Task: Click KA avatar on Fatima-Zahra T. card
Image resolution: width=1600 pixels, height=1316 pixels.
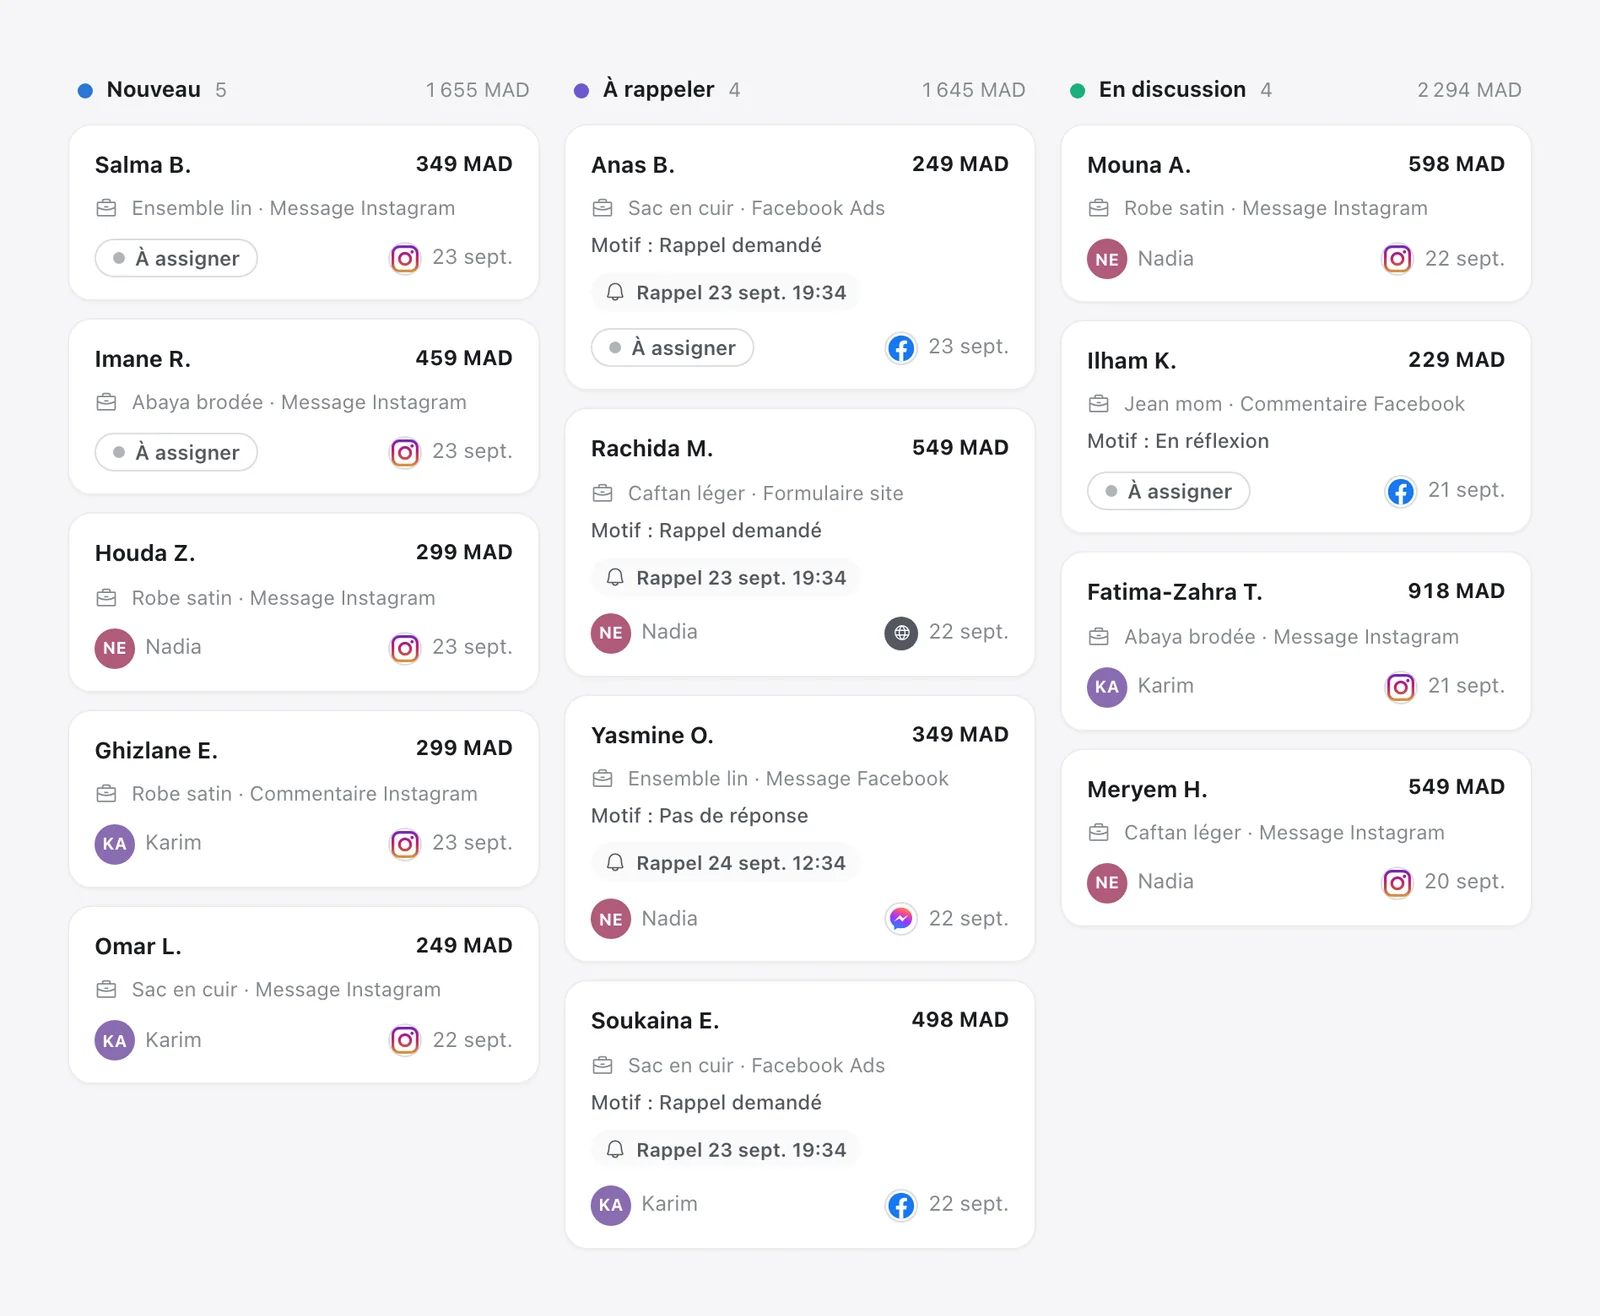Action: pyautogui.click(x=1107, y=687)
